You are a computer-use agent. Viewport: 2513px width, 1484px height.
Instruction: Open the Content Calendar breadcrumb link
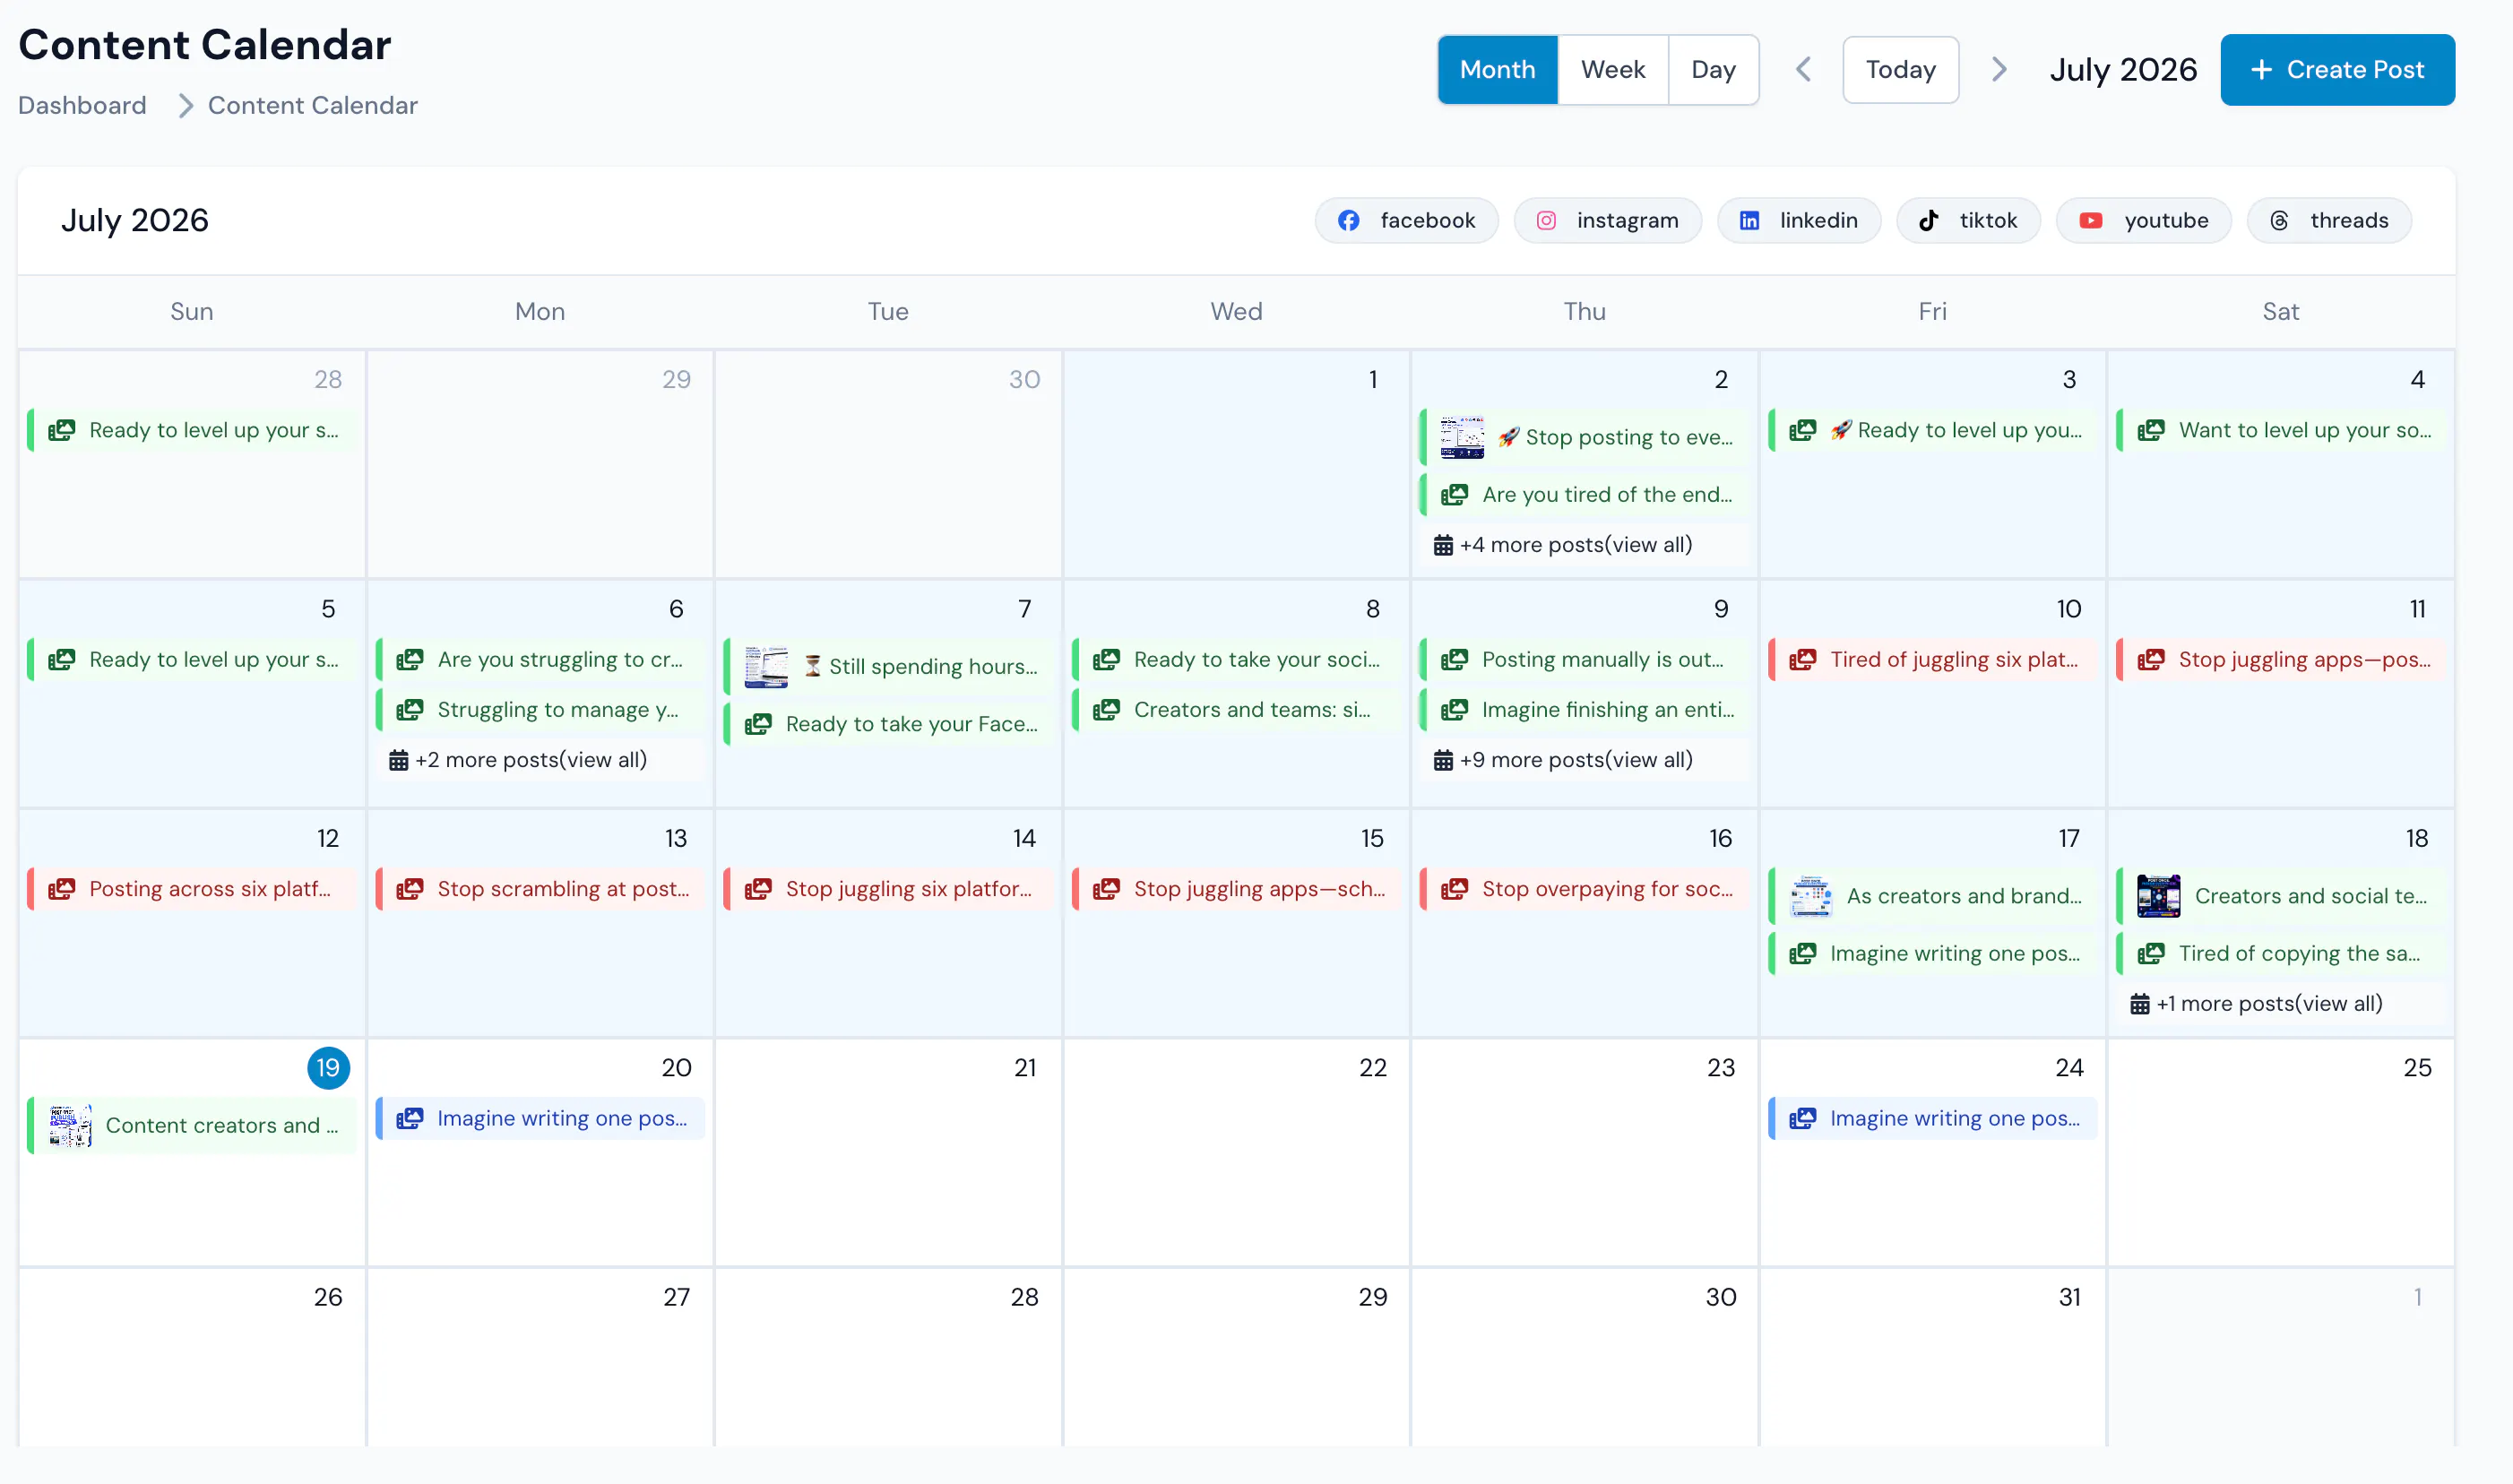[x=312, y=105]
